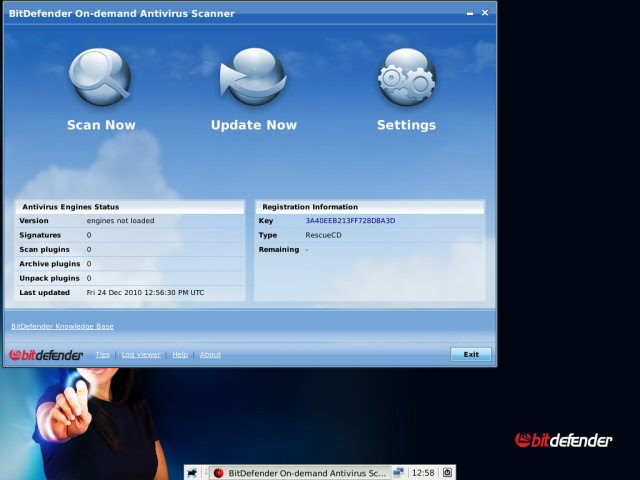Close the BitDefender scanner window
The height and width of the screenshot is (480, 640).
point(485,13)
